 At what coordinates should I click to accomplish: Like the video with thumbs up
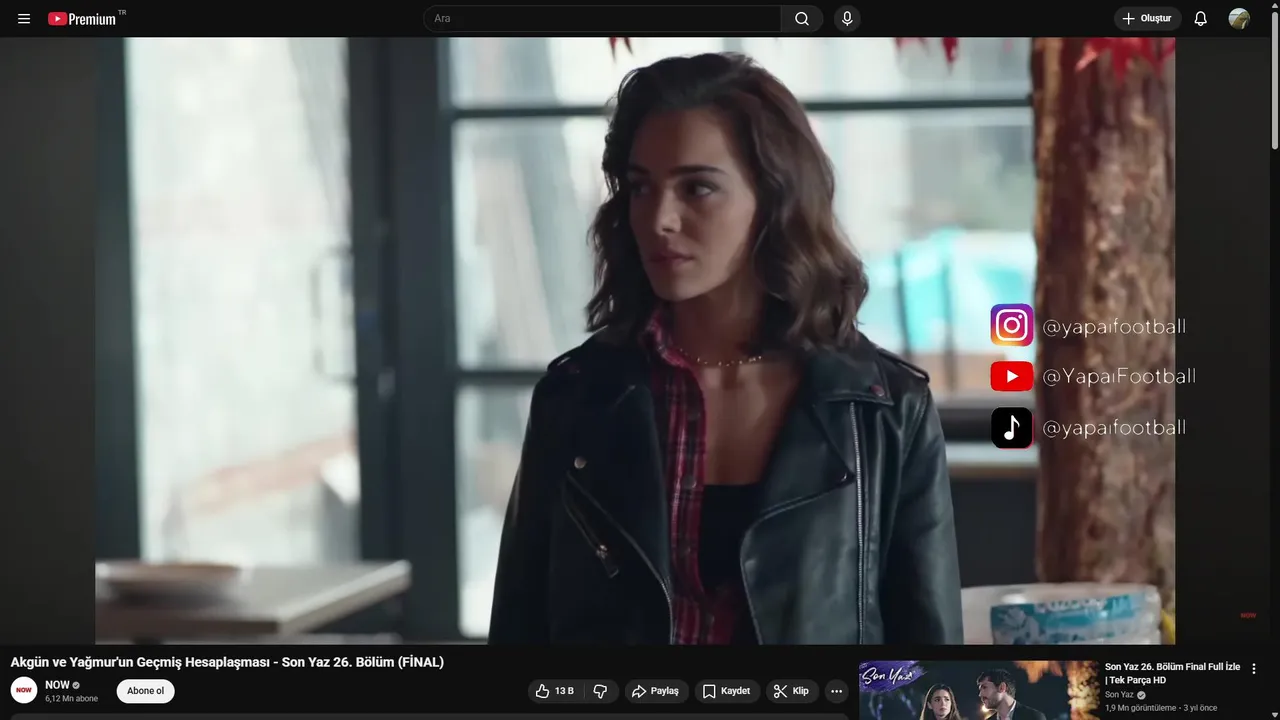pyautogui.click(x=556, y=691)
